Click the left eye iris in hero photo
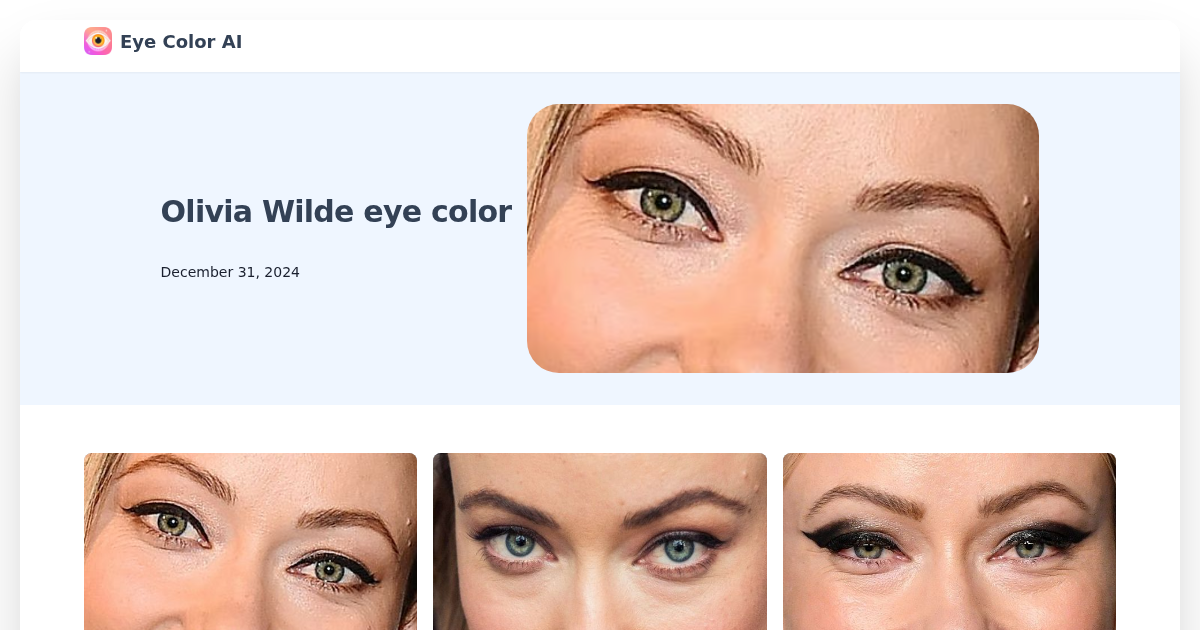 (x=662, y=204)
